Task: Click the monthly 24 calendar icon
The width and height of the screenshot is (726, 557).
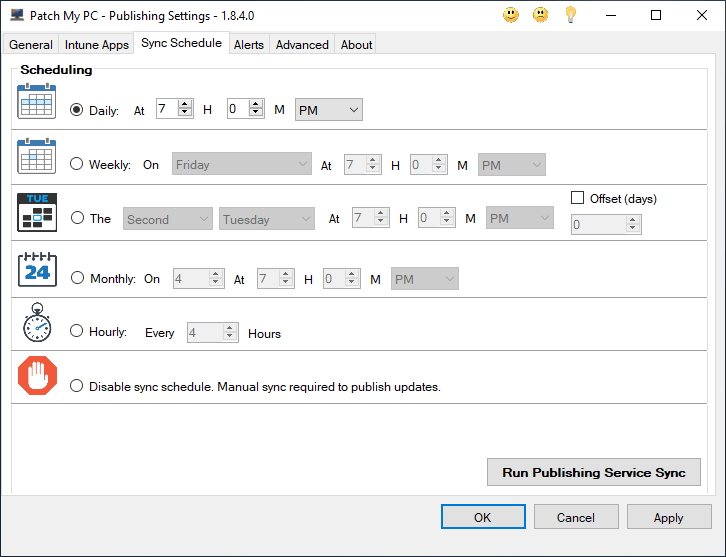Action: pyautogui.click(x=37, y=269)
